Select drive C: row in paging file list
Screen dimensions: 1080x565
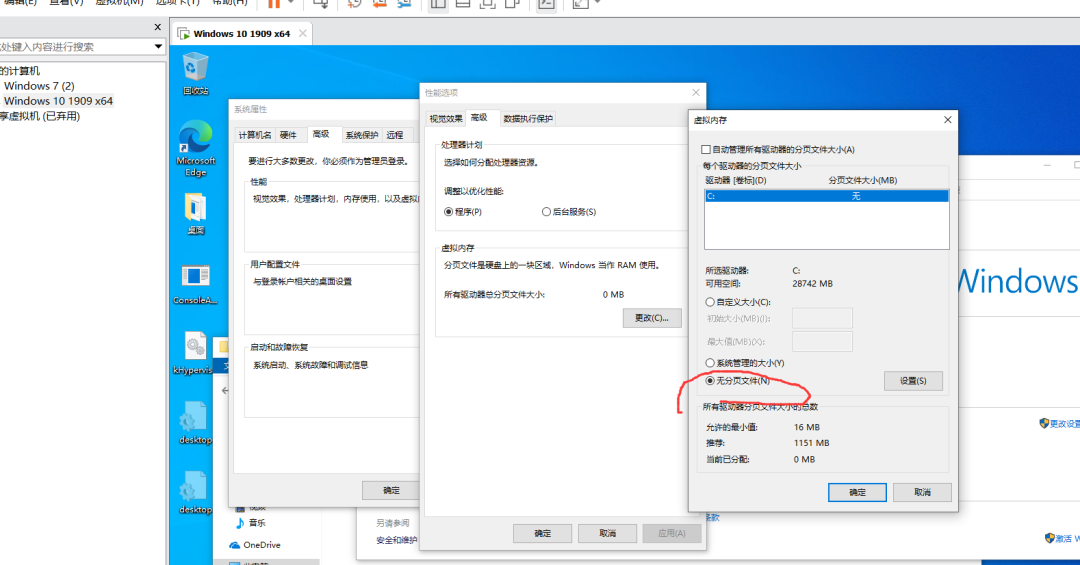(x=827, y=196)
